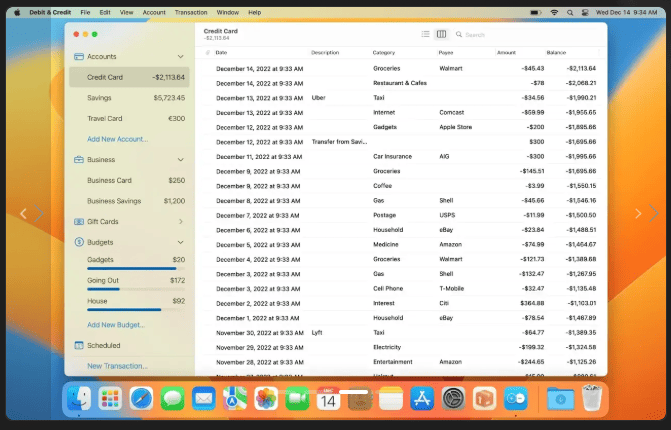Open Maps from the Dock
Viewport: 671px width, 430px height.
(x=235, y=399)
